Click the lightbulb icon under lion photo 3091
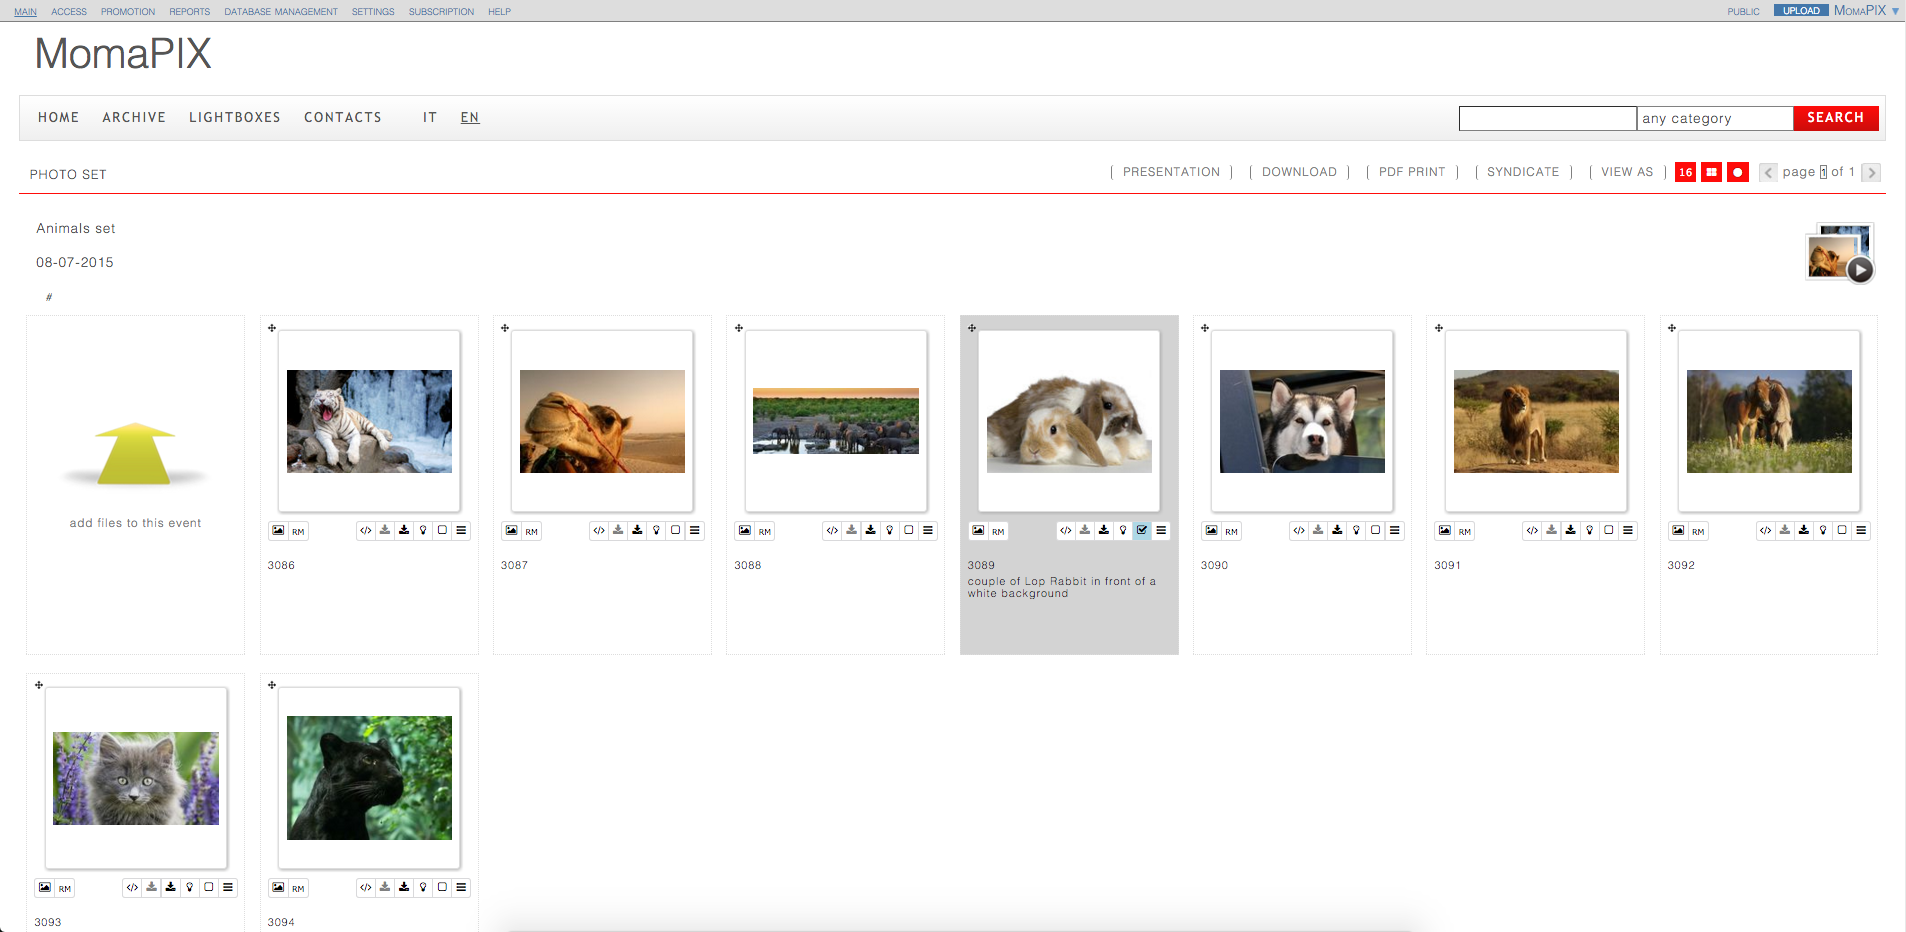This screenshot has height=932, width=1906. click(1590, 531)
